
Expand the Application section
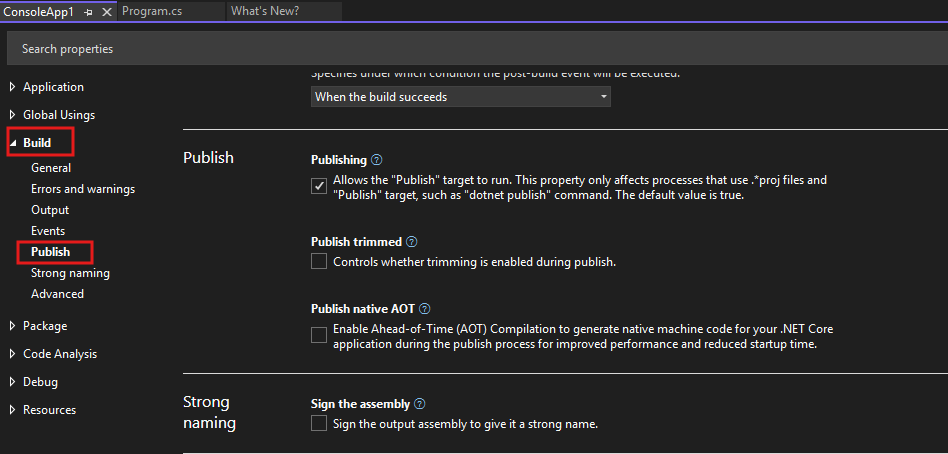tap(13, 87)
